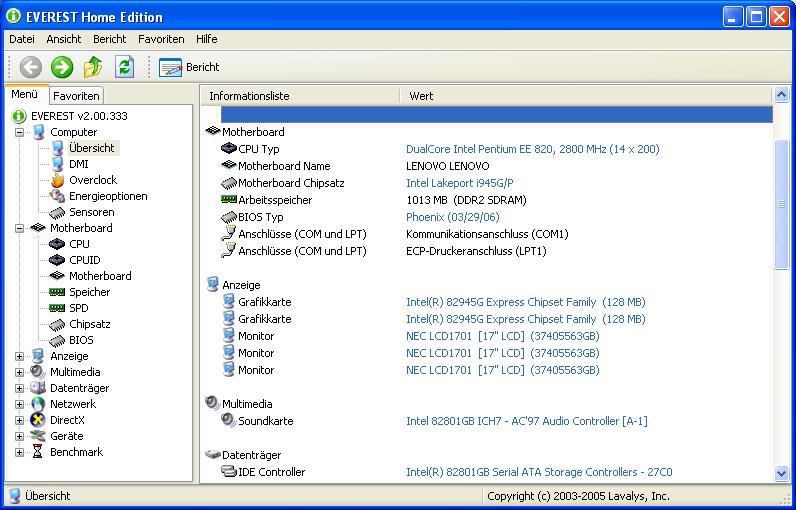Select the Overclock item in tree

[92, 180]
